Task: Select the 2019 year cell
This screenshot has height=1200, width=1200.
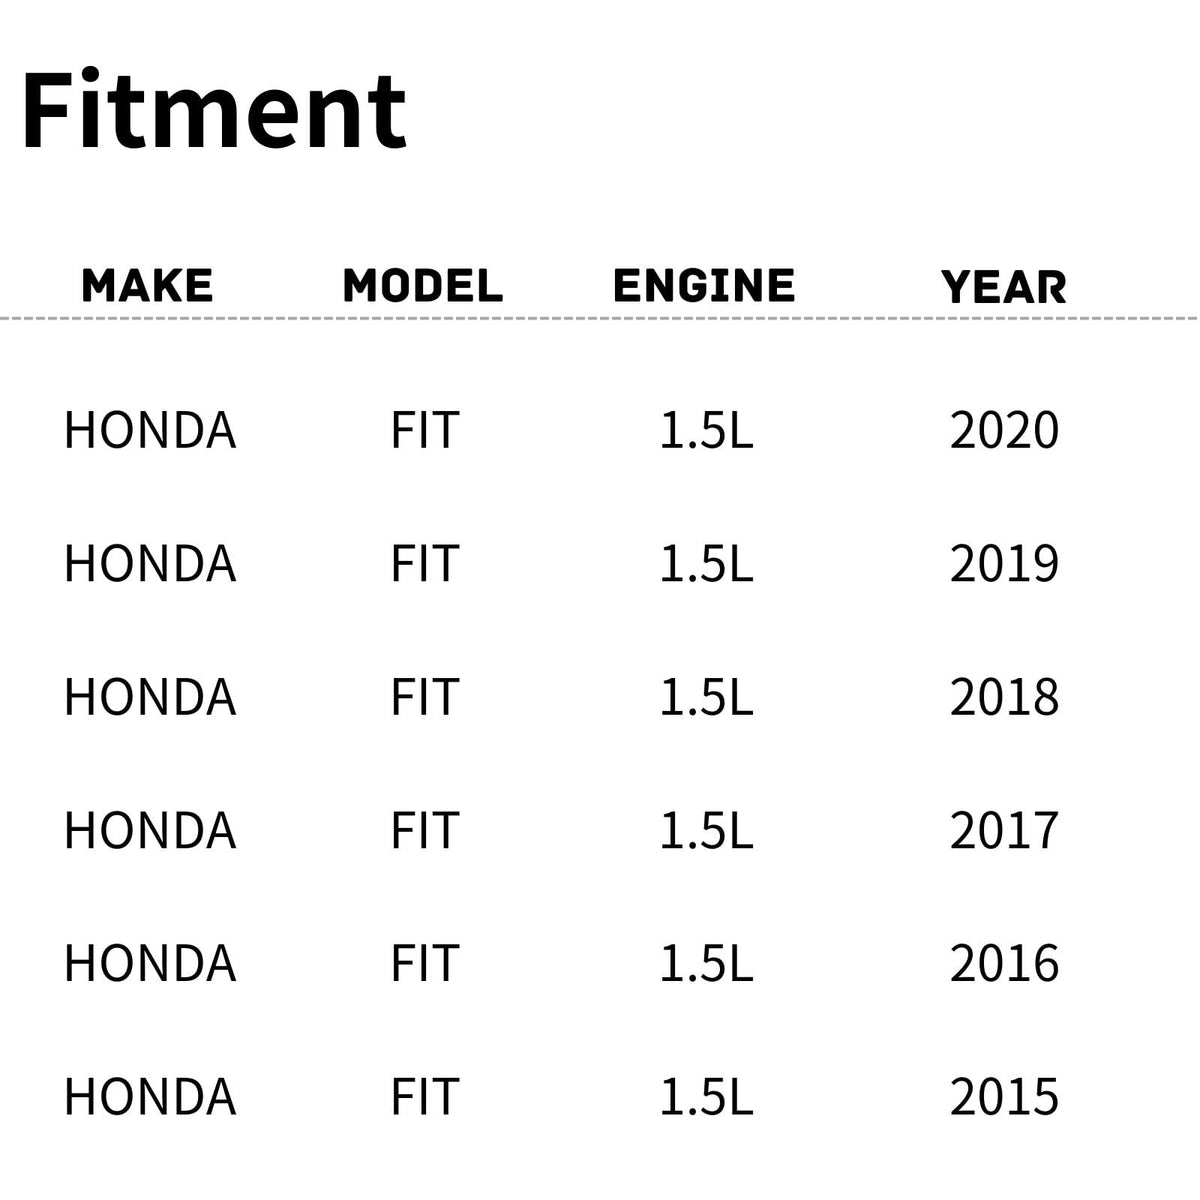Action: 1004,564
